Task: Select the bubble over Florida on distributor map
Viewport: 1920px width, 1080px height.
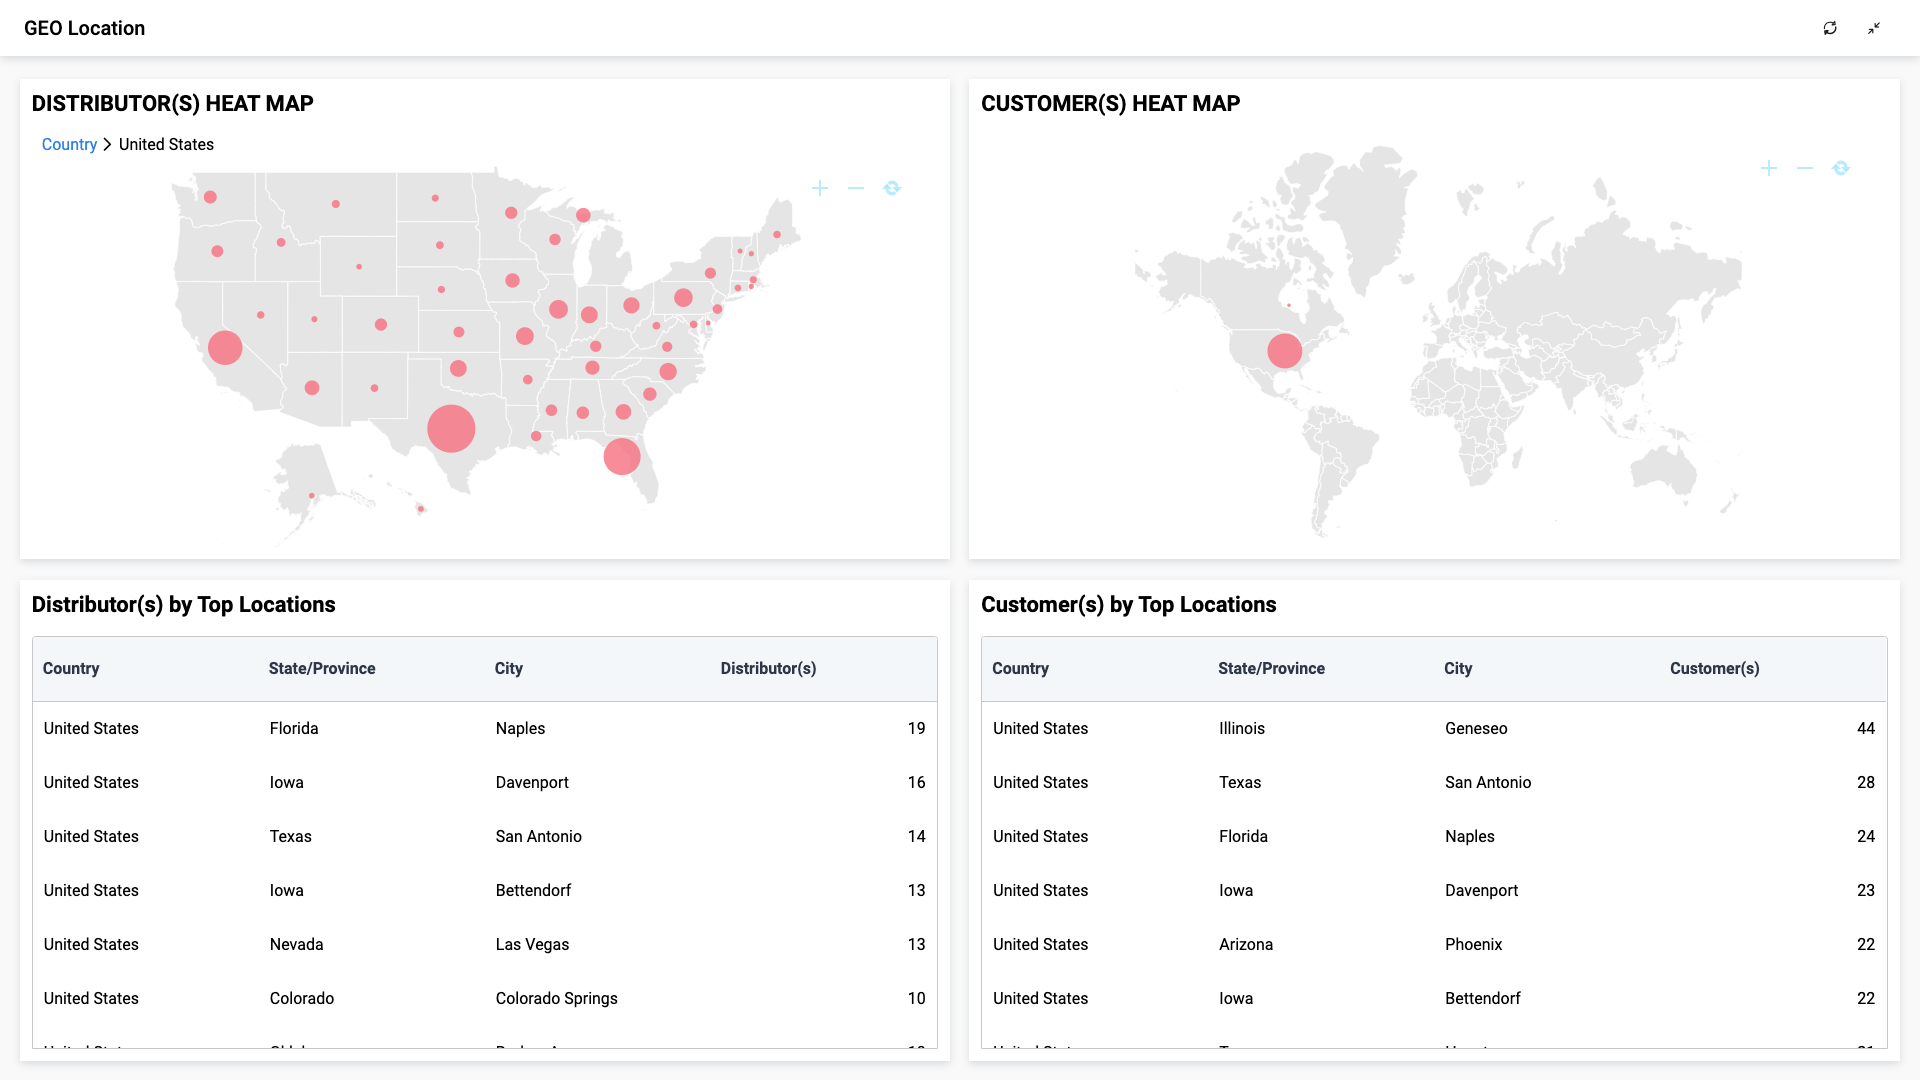Action: [x=622, y=457]
